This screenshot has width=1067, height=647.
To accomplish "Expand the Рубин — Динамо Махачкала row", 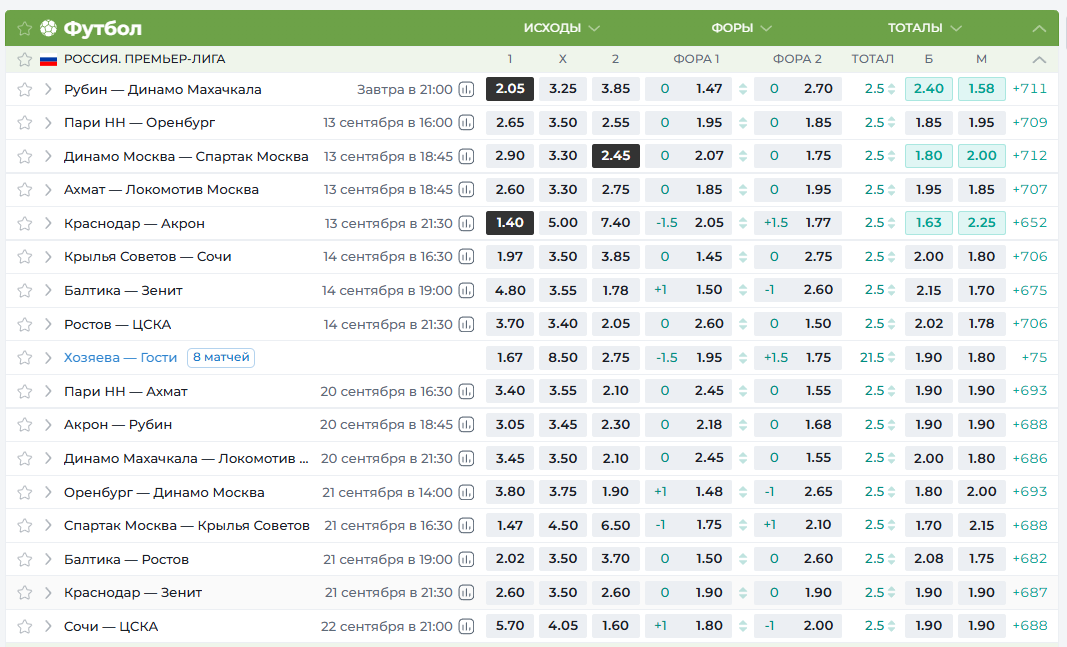I will pos(48,89).
